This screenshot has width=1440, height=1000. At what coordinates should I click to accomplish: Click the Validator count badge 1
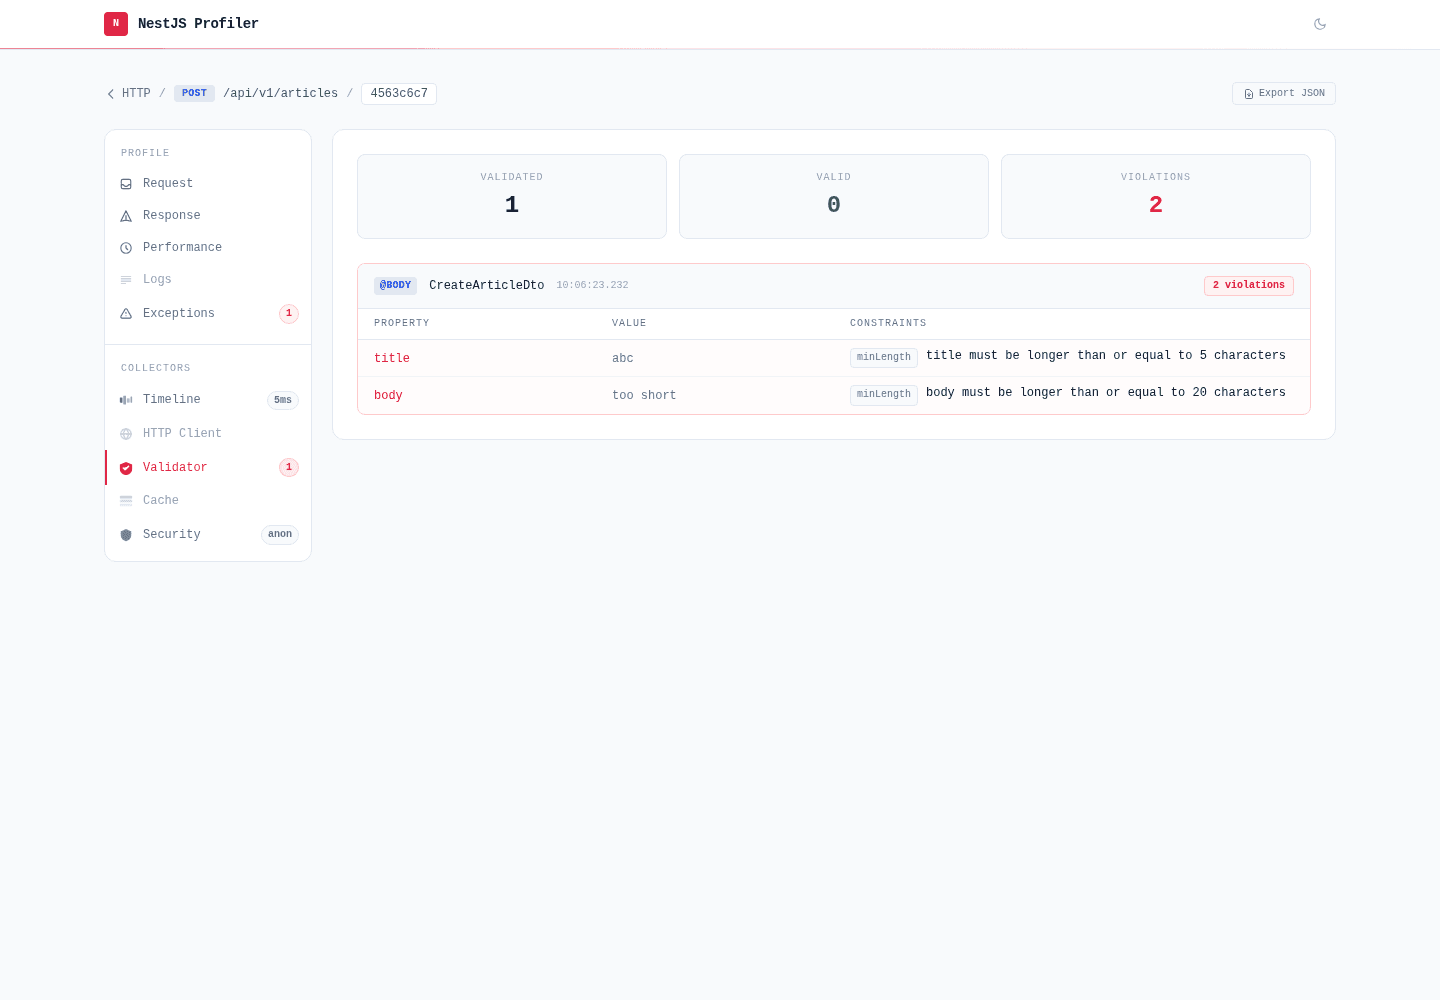point(289,467)
